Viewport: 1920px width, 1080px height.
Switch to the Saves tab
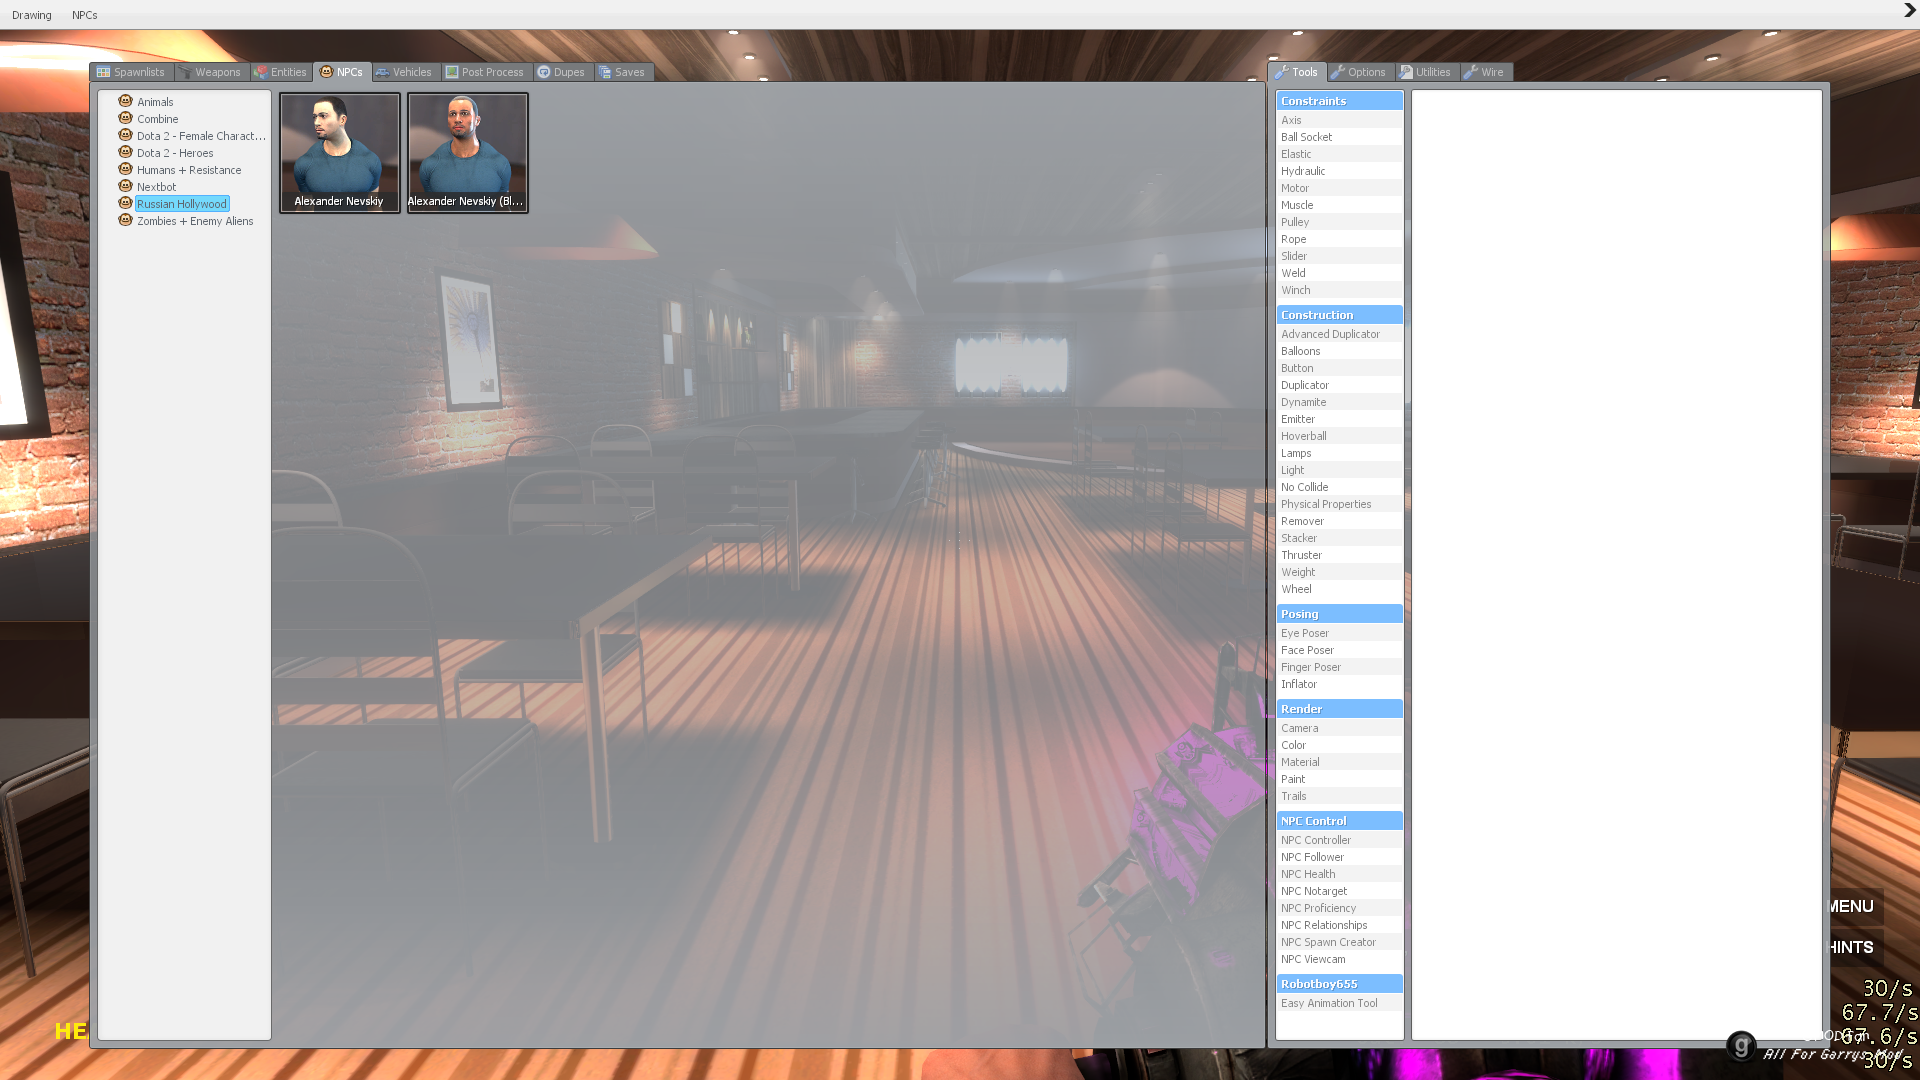pos(623,72)
